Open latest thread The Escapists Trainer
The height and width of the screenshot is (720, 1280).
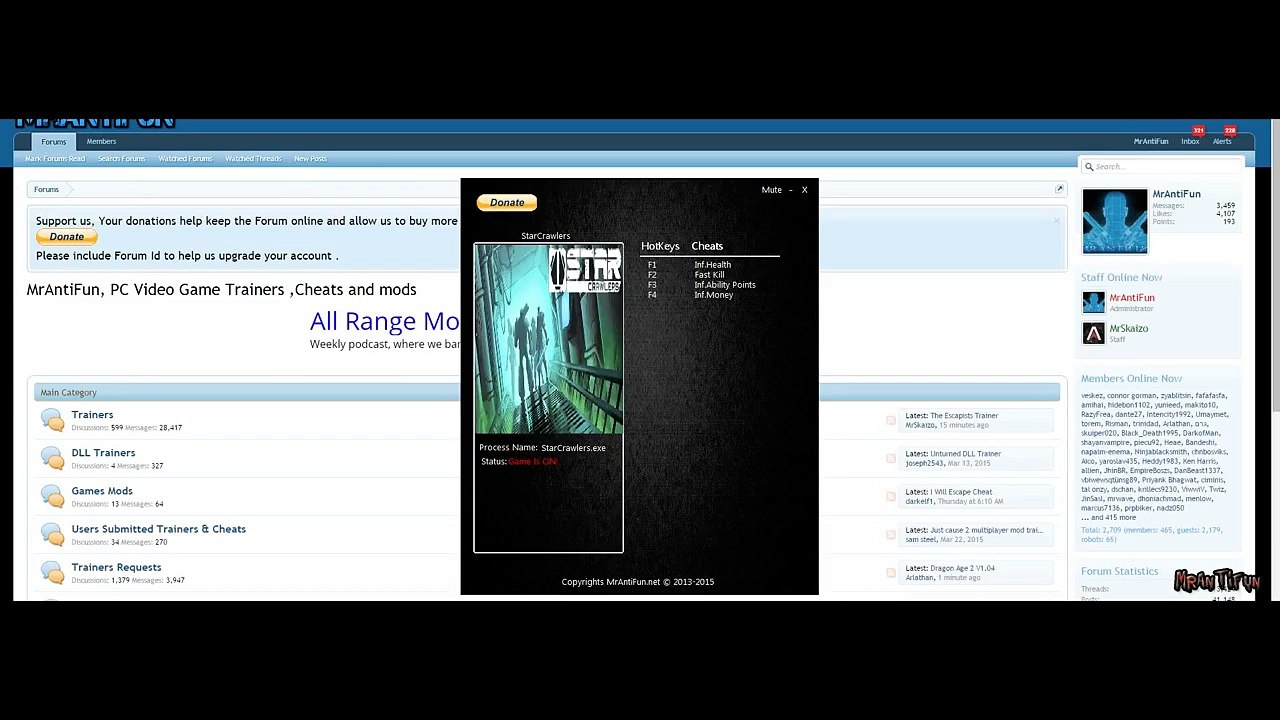[964, 416]
